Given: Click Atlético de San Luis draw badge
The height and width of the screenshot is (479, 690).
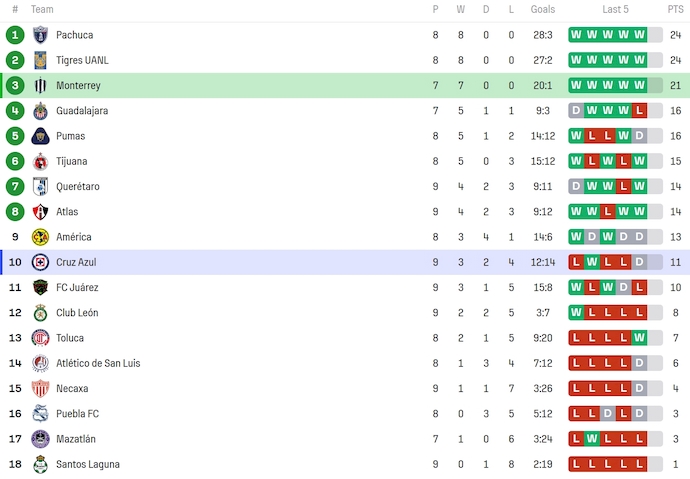Looking at the screenshot, I should point(640,363).
